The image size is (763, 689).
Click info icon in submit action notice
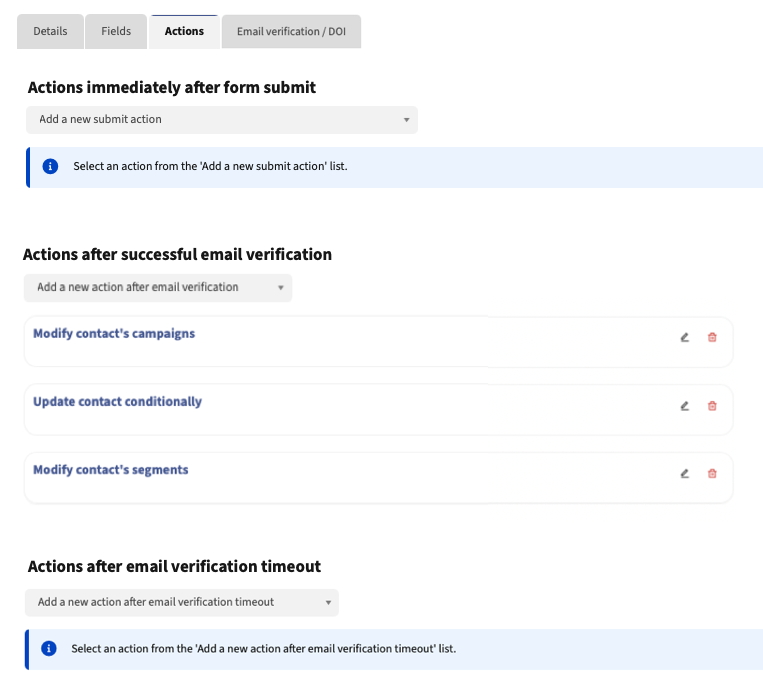[x=50, y=167]
